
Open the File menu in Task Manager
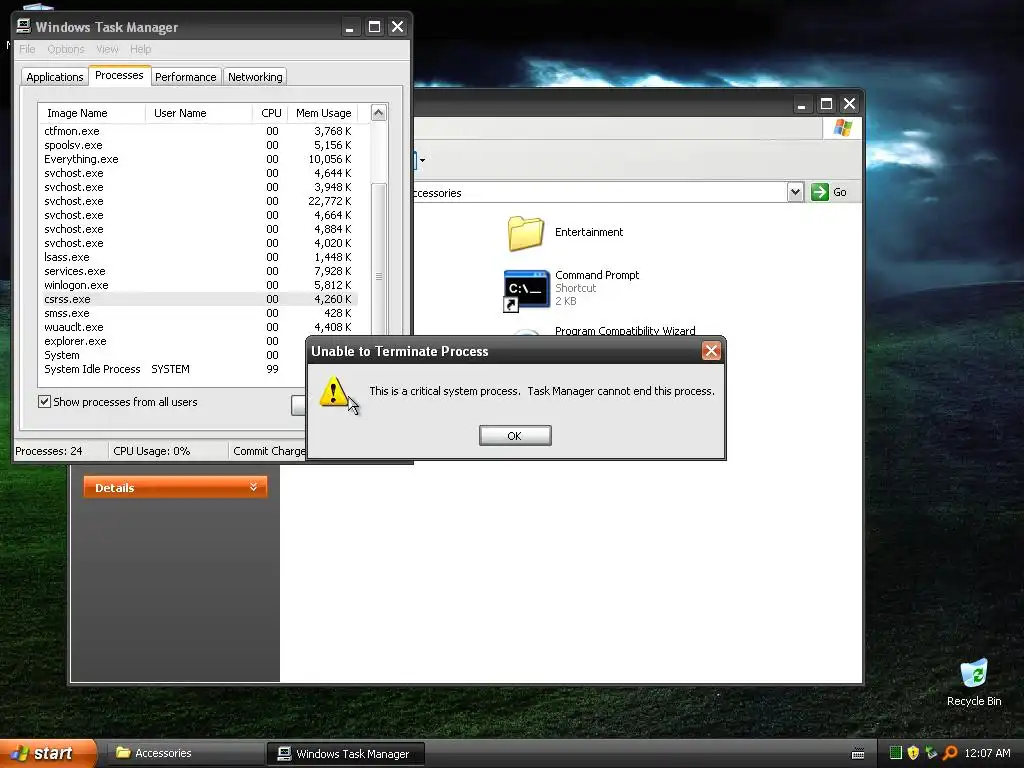point(27,49)
